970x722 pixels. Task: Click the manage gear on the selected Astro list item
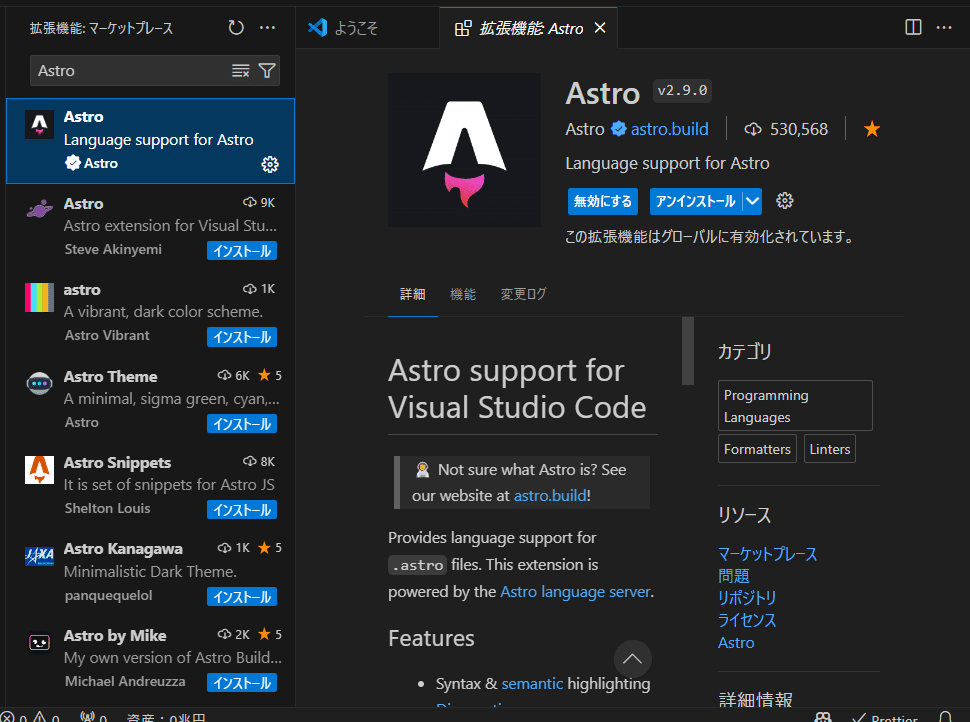tap(269, 164)
